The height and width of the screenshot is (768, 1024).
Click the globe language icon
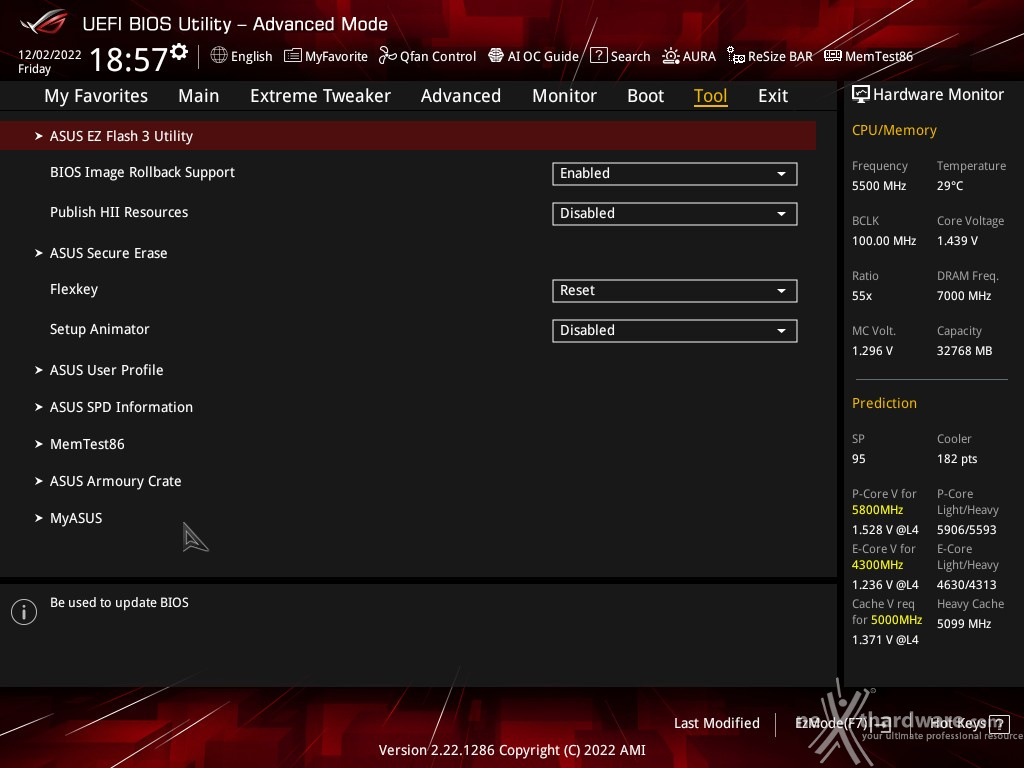coord(219,56)
